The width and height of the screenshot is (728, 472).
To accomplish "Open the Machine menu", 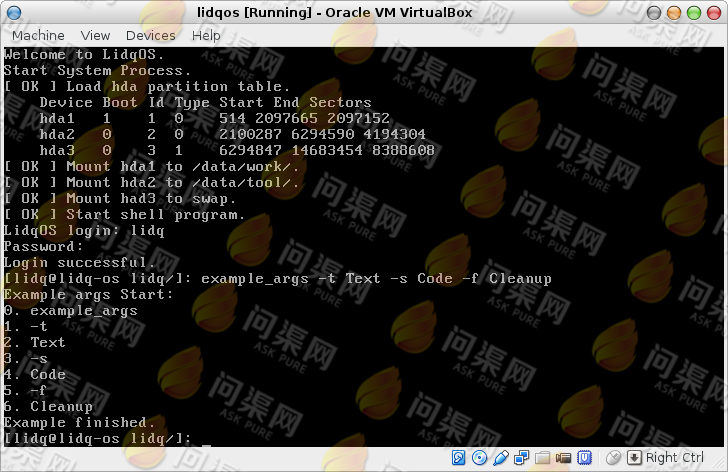I will pyautogui.click(x=38, y=35).
